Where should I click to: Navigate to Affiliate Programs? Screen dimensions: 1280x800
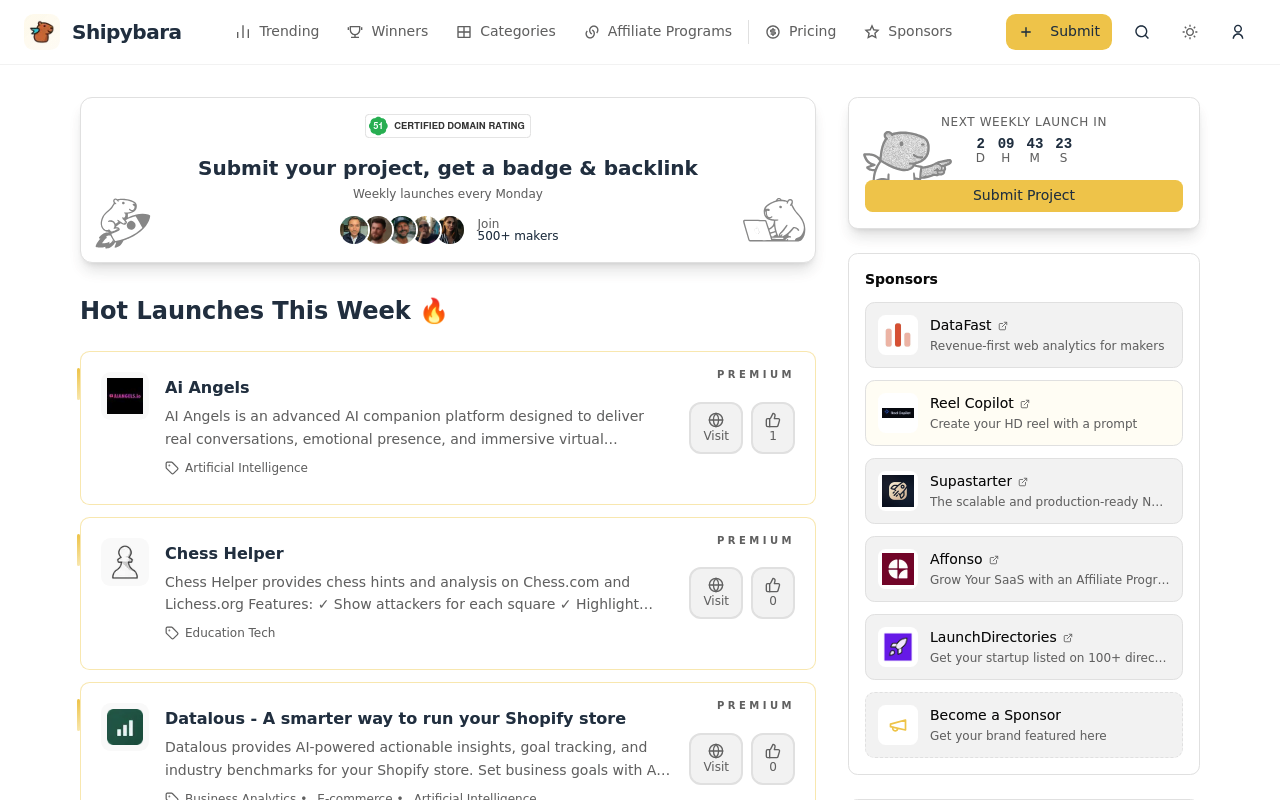(x=658, y=32)
